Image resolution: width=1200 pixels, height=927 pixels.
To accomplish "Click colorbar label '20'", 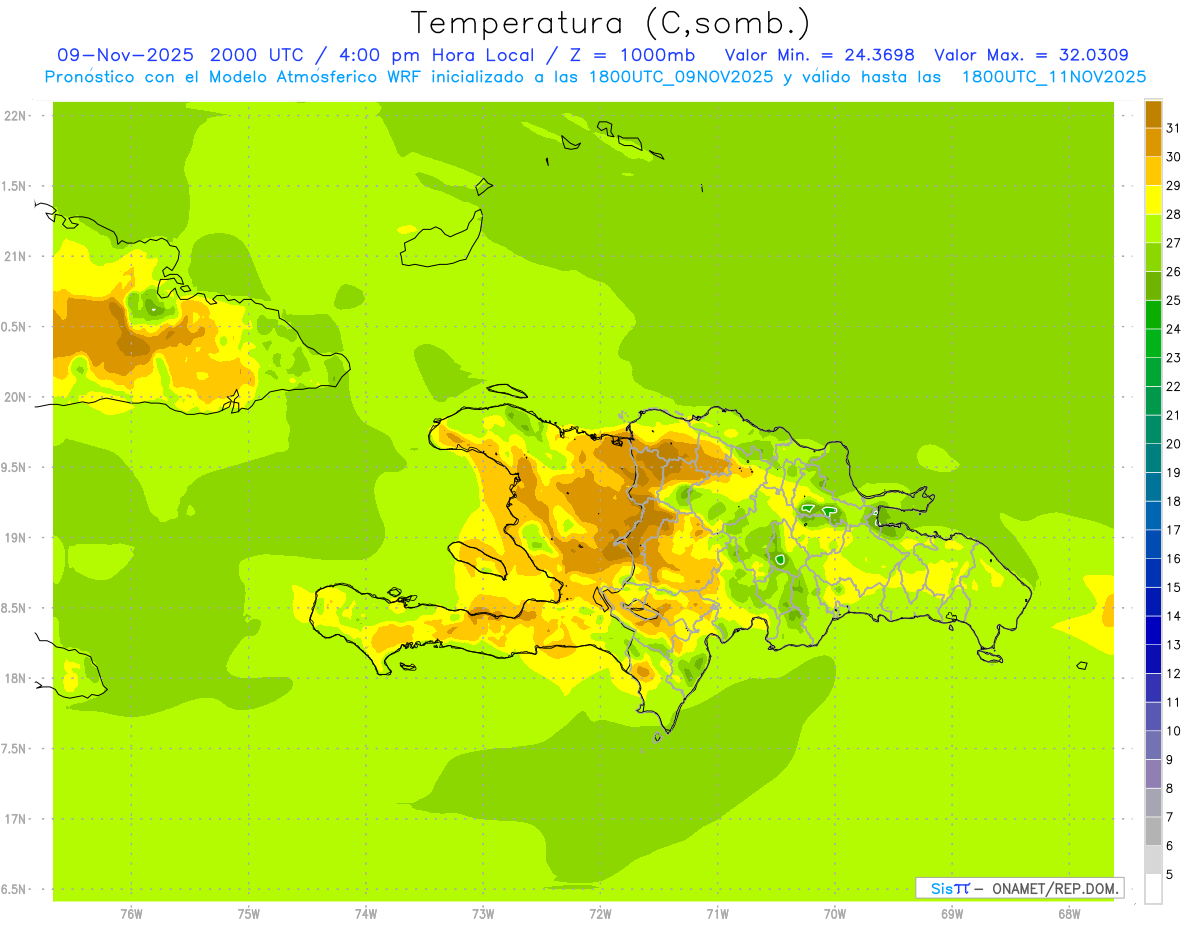I will [x=1174, y=444].
